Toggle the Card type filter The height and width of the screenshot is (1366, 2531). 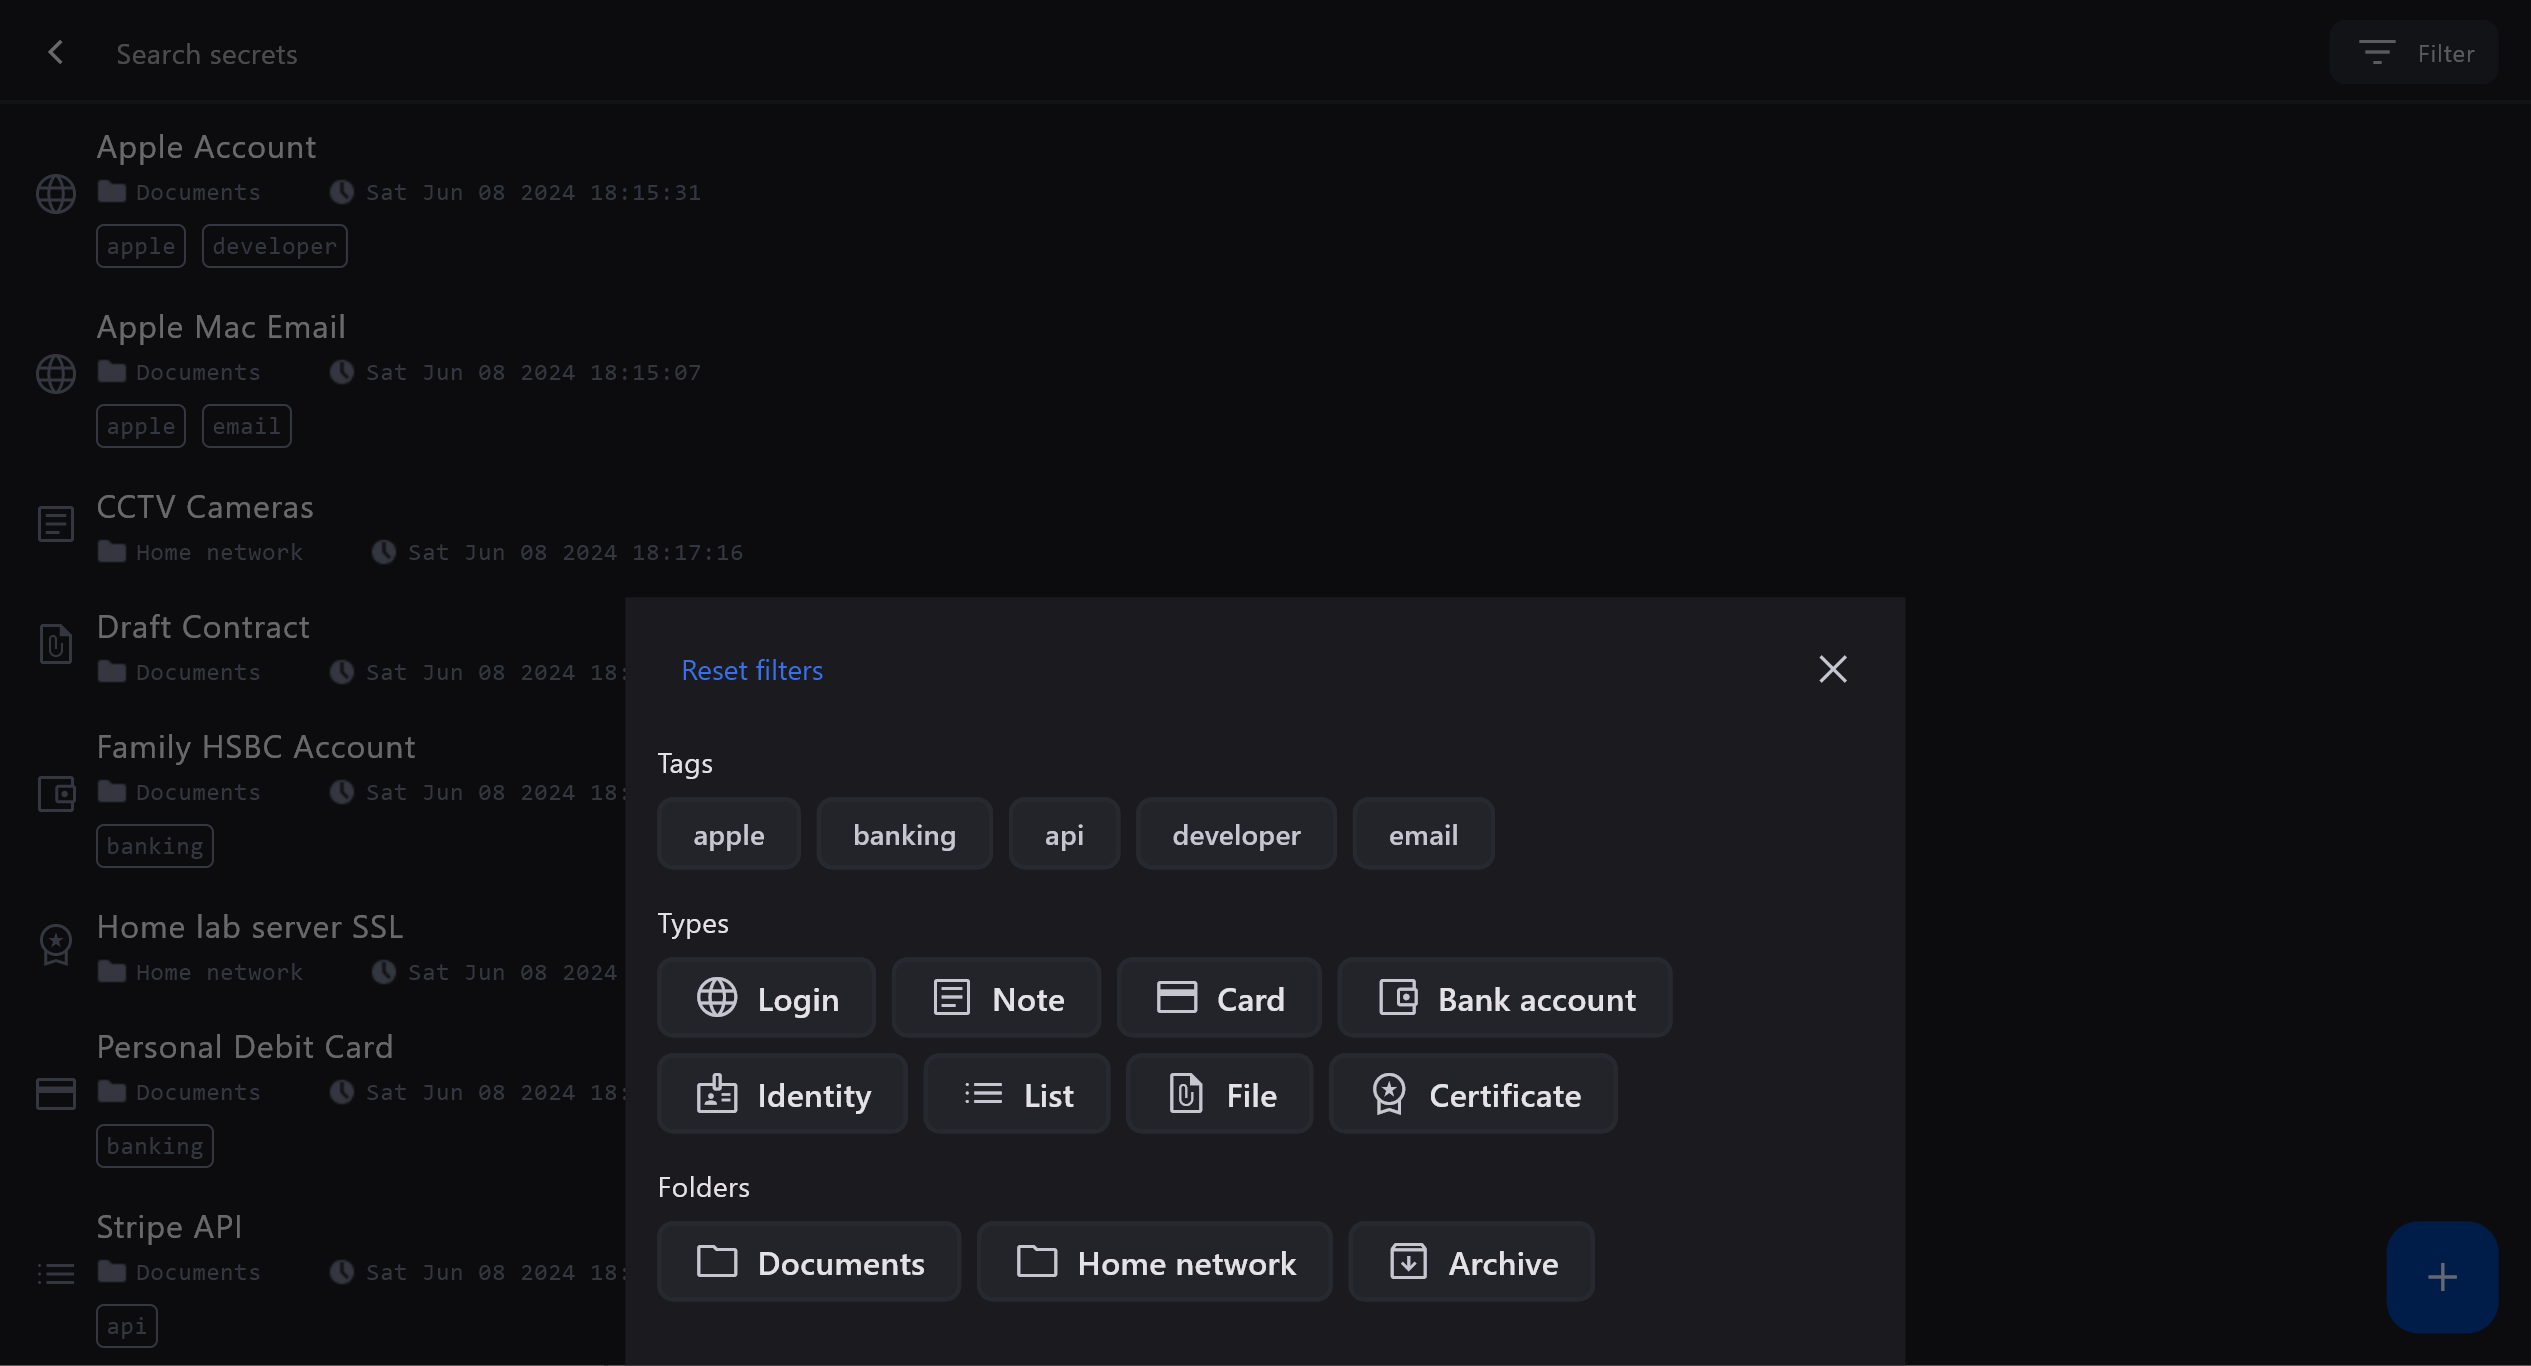pyautogui.click(x=1219, y=998)
